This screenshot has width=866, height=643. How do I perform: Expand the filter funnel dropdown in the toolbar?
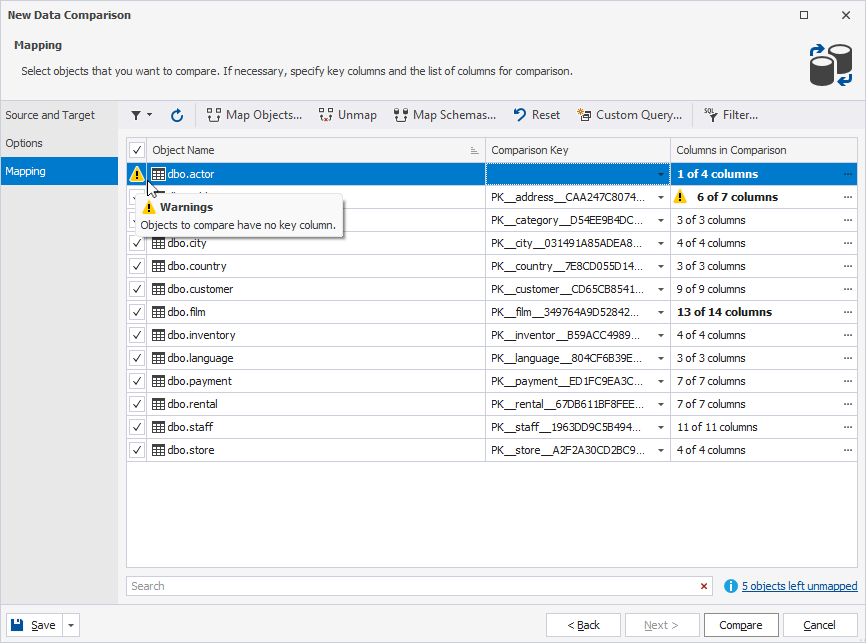coord(141,115)
